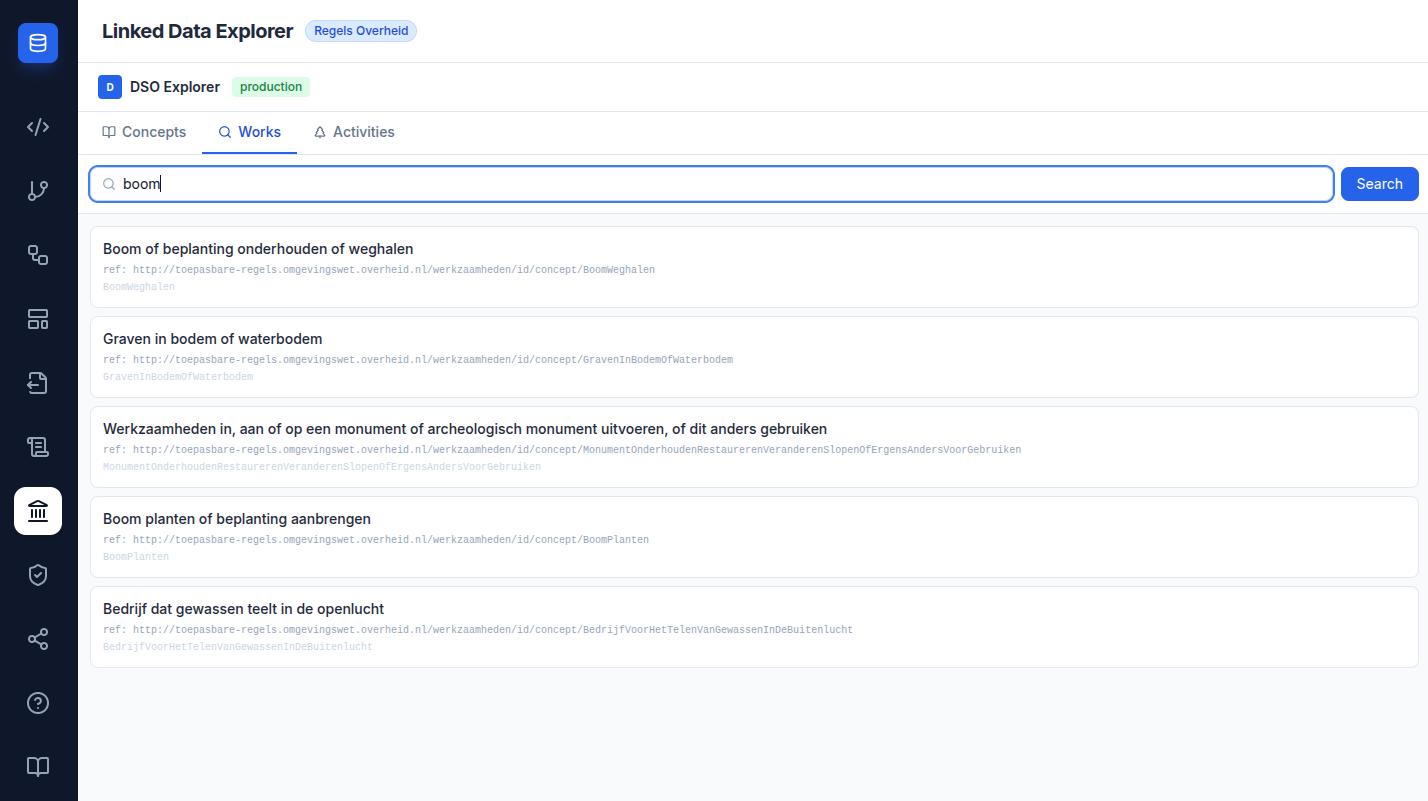This screenshot has width=1428, height=801.
Task: Open Graven in bodem of waterbodem result
Action: point(754,357)
